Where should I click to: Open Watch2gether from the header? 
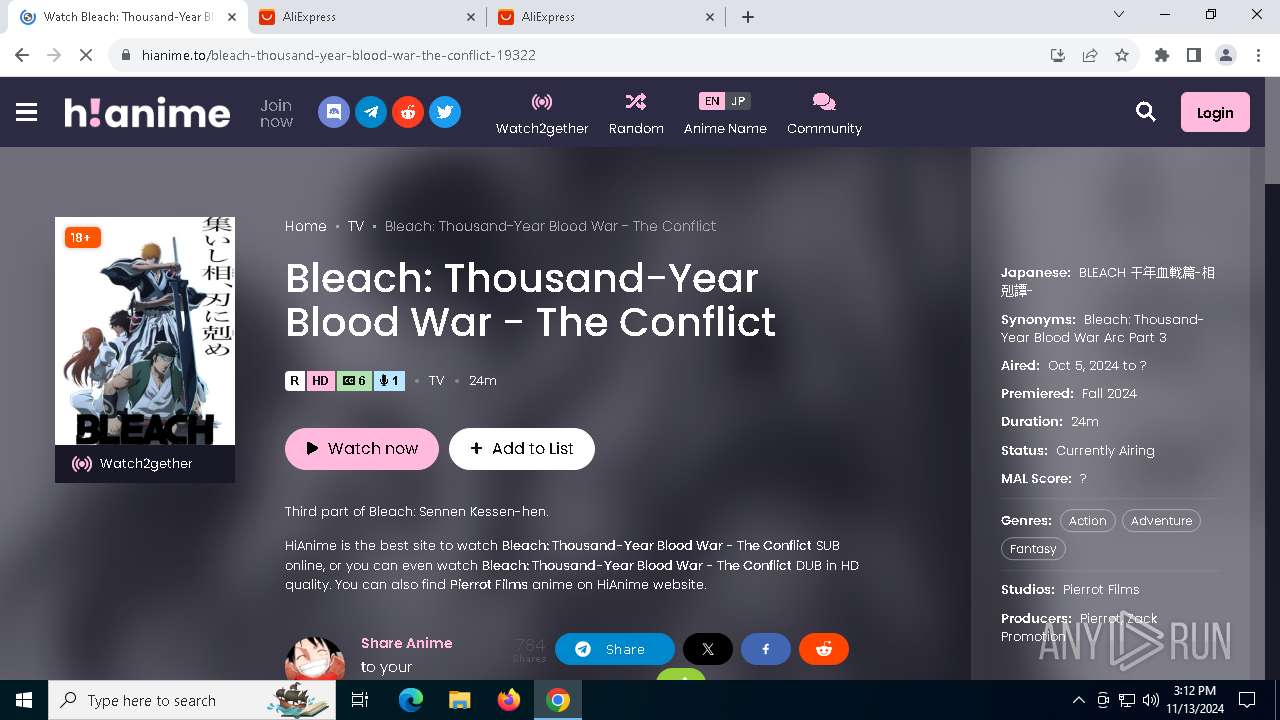point(542,114)
